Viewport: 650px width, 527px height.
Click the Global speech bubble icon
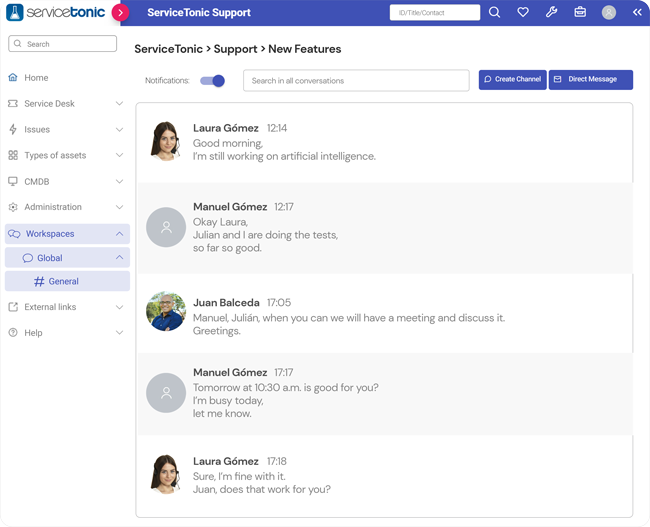pos(27,258)
